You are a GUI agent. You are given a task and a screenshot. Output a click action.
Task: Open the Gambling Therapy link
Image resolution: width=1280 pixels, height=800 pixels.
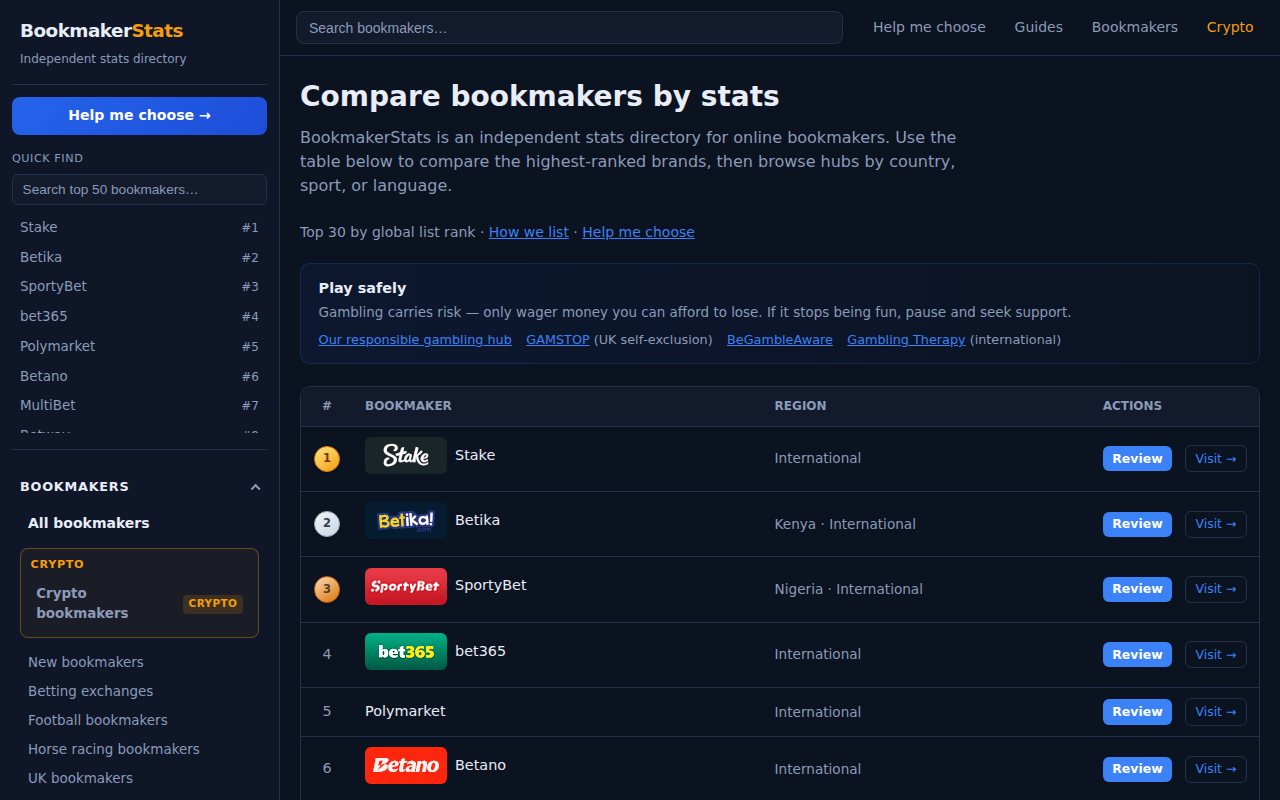(906, 340)
